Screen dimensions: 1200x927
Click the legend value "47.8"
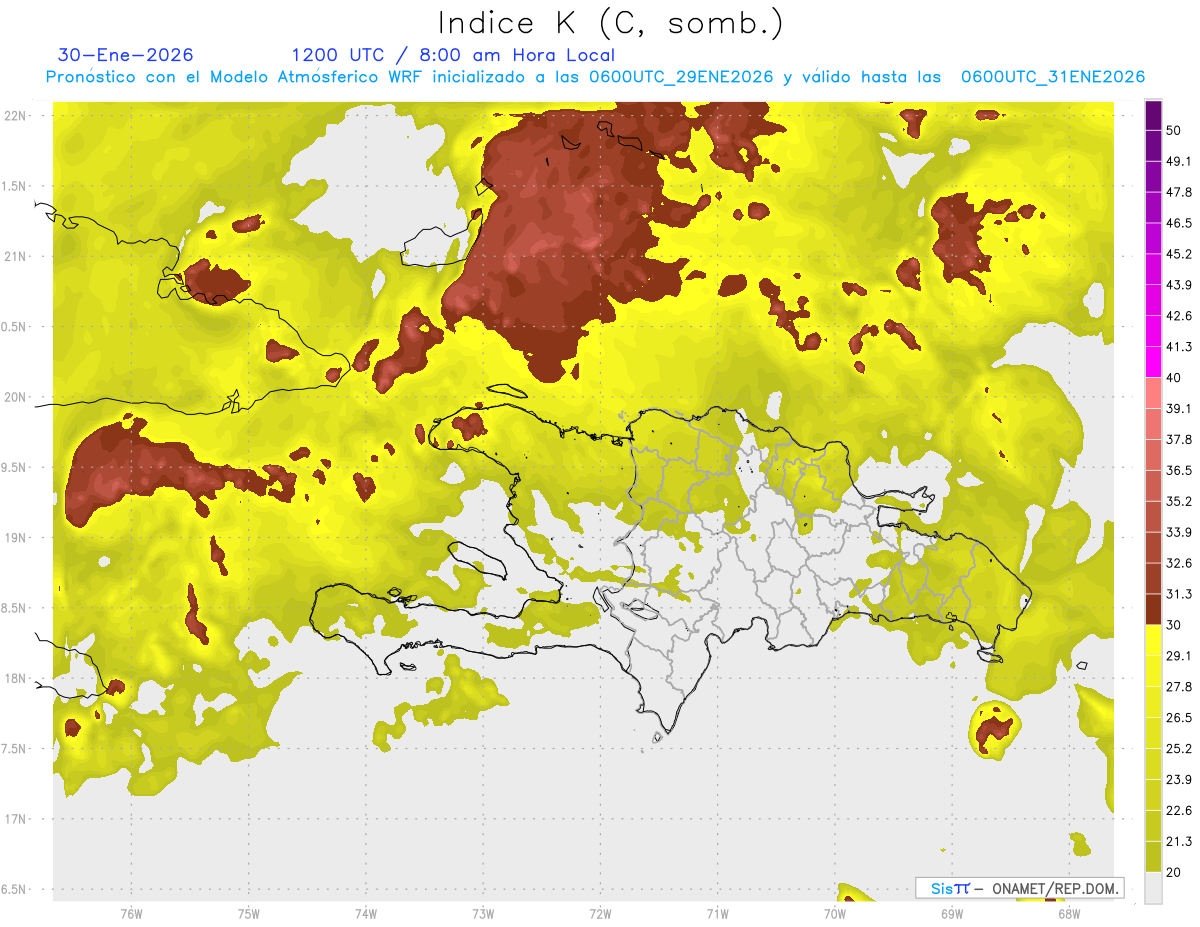point(1179,192)
